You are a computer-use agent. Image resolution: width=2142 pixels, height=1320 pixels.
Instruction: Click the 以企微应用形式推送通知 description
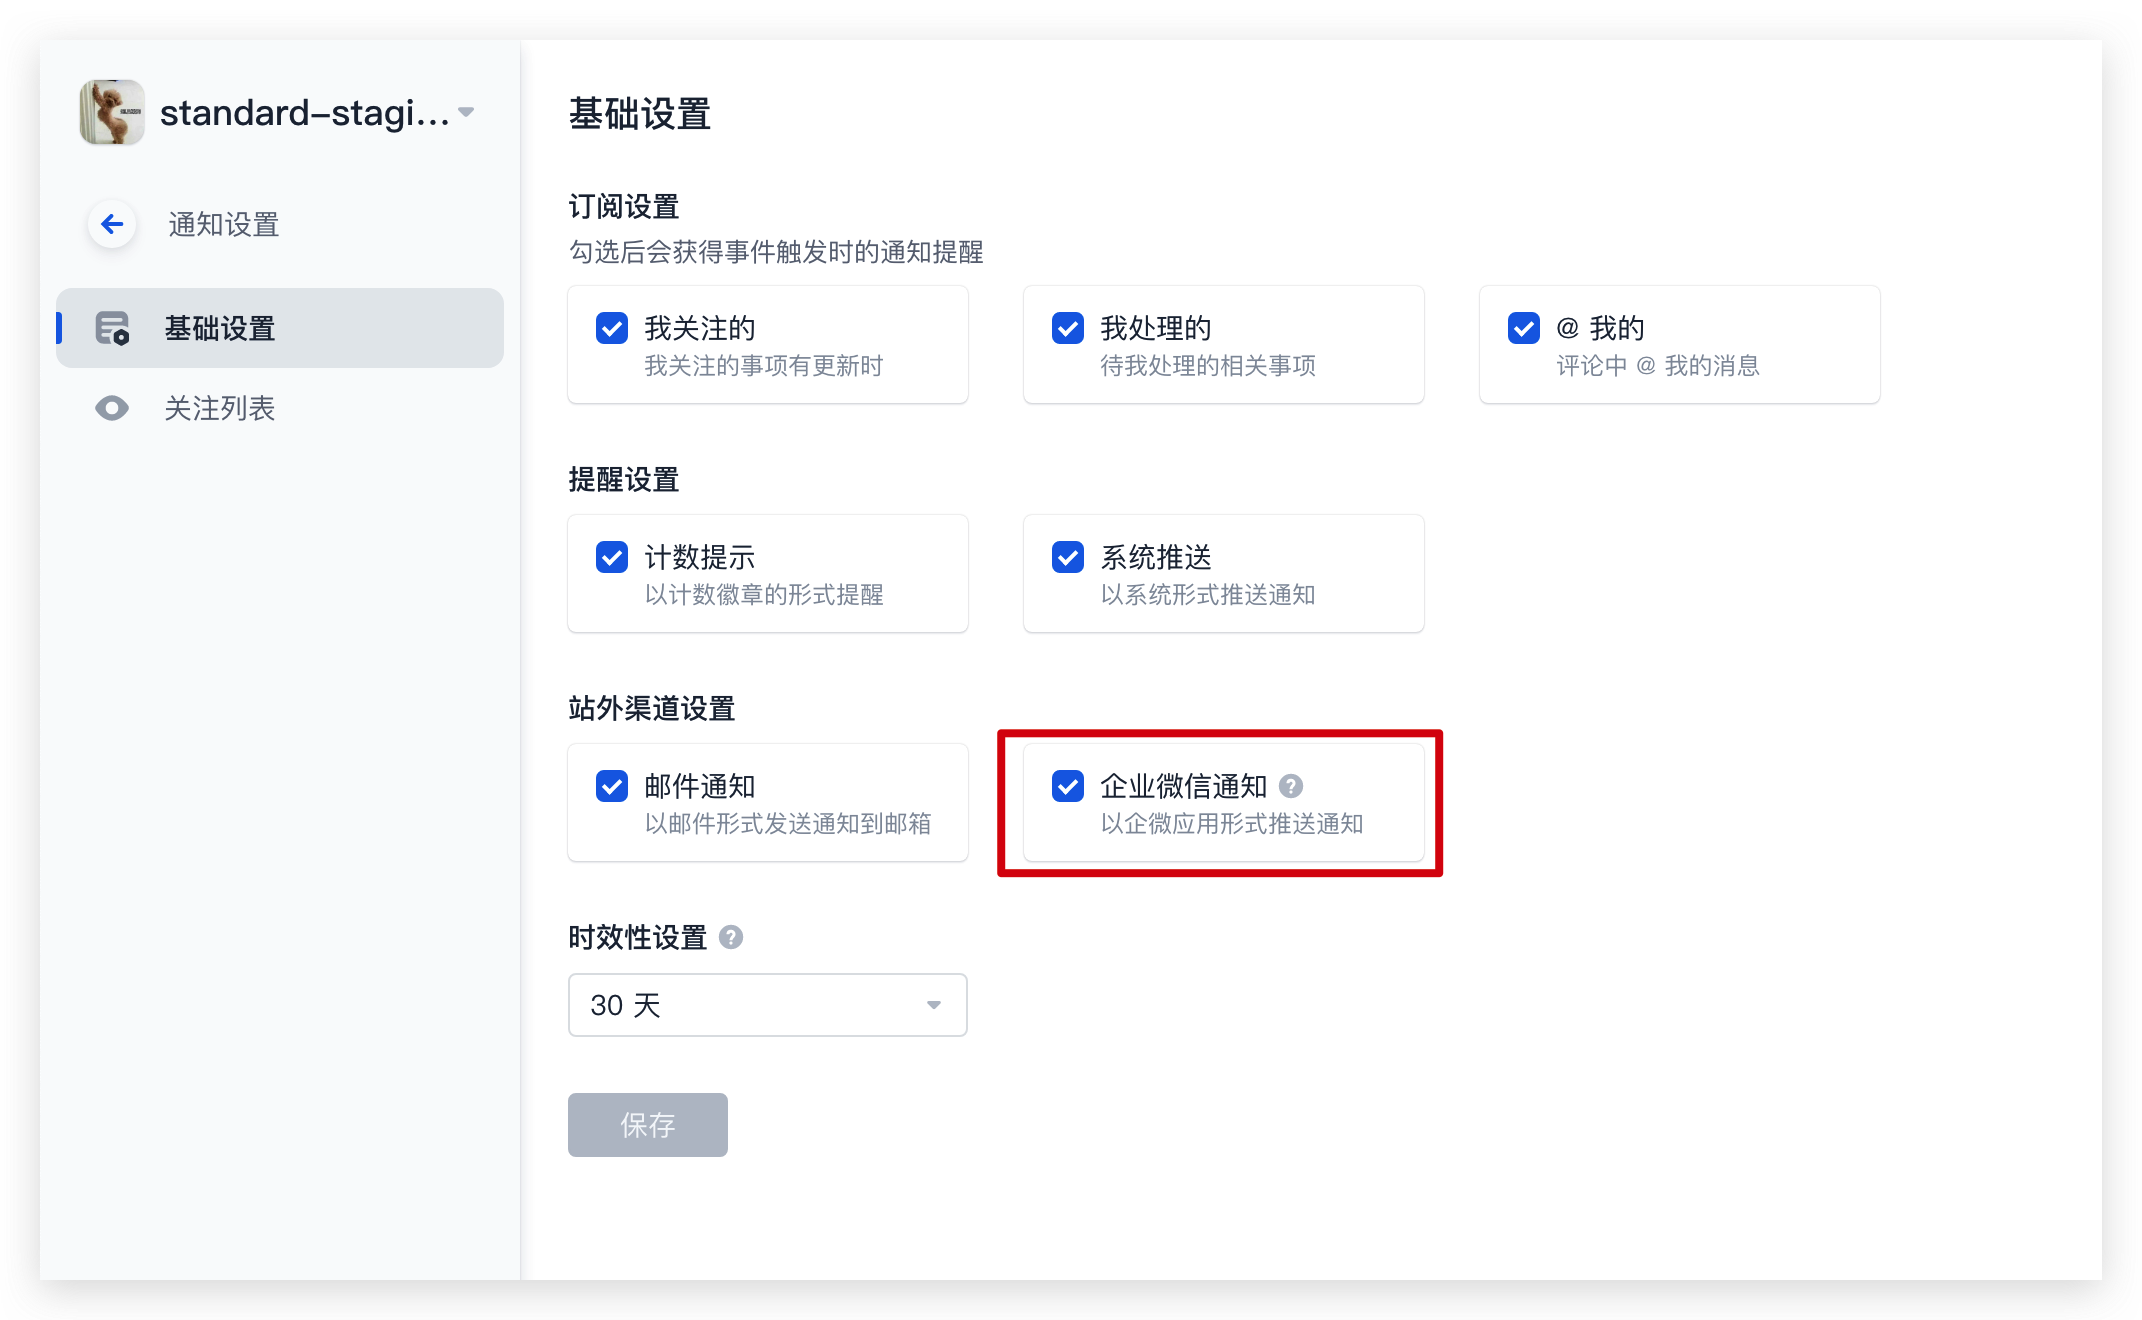1232,824
